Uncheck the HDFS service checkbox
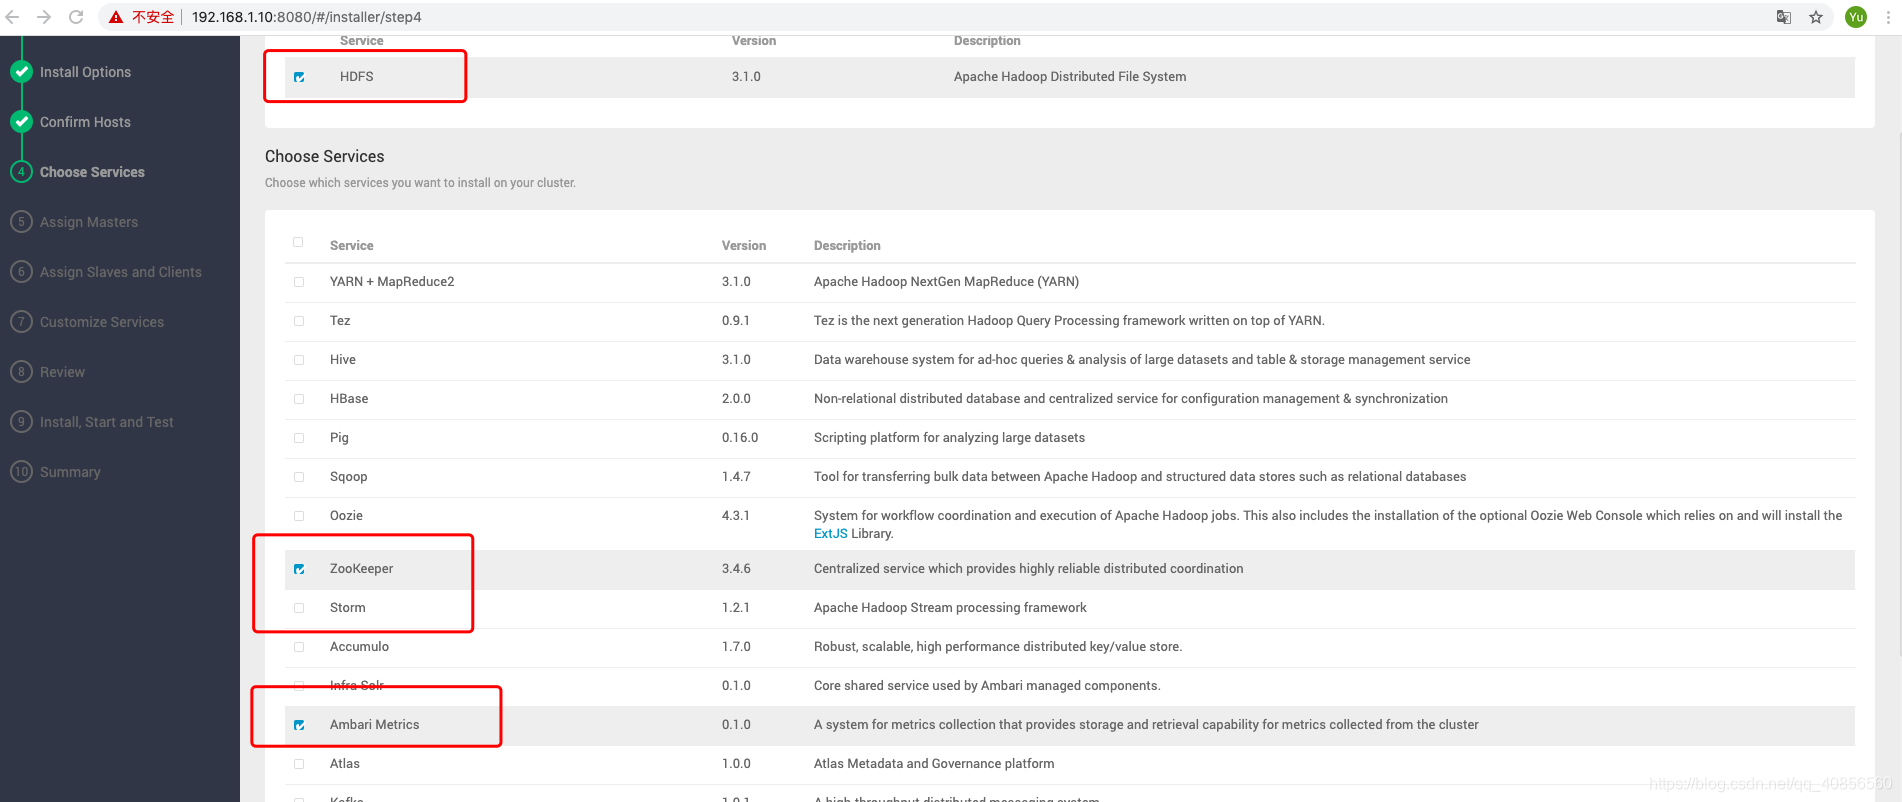The width and height of the screenshot is (1902, 802). pyautogui.click(x=299, y=77)
